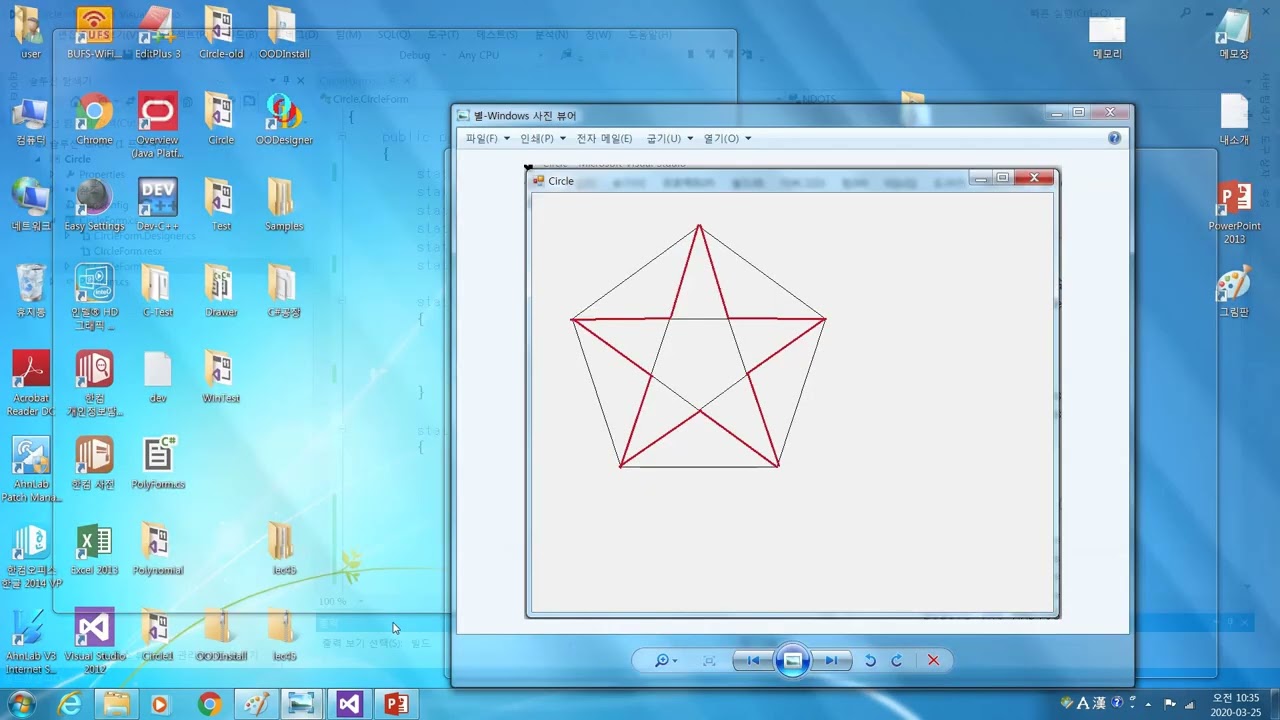Open PowerPoint 2013 desktop shortcut
The image size is (1280, 720).
(1234, 214)
